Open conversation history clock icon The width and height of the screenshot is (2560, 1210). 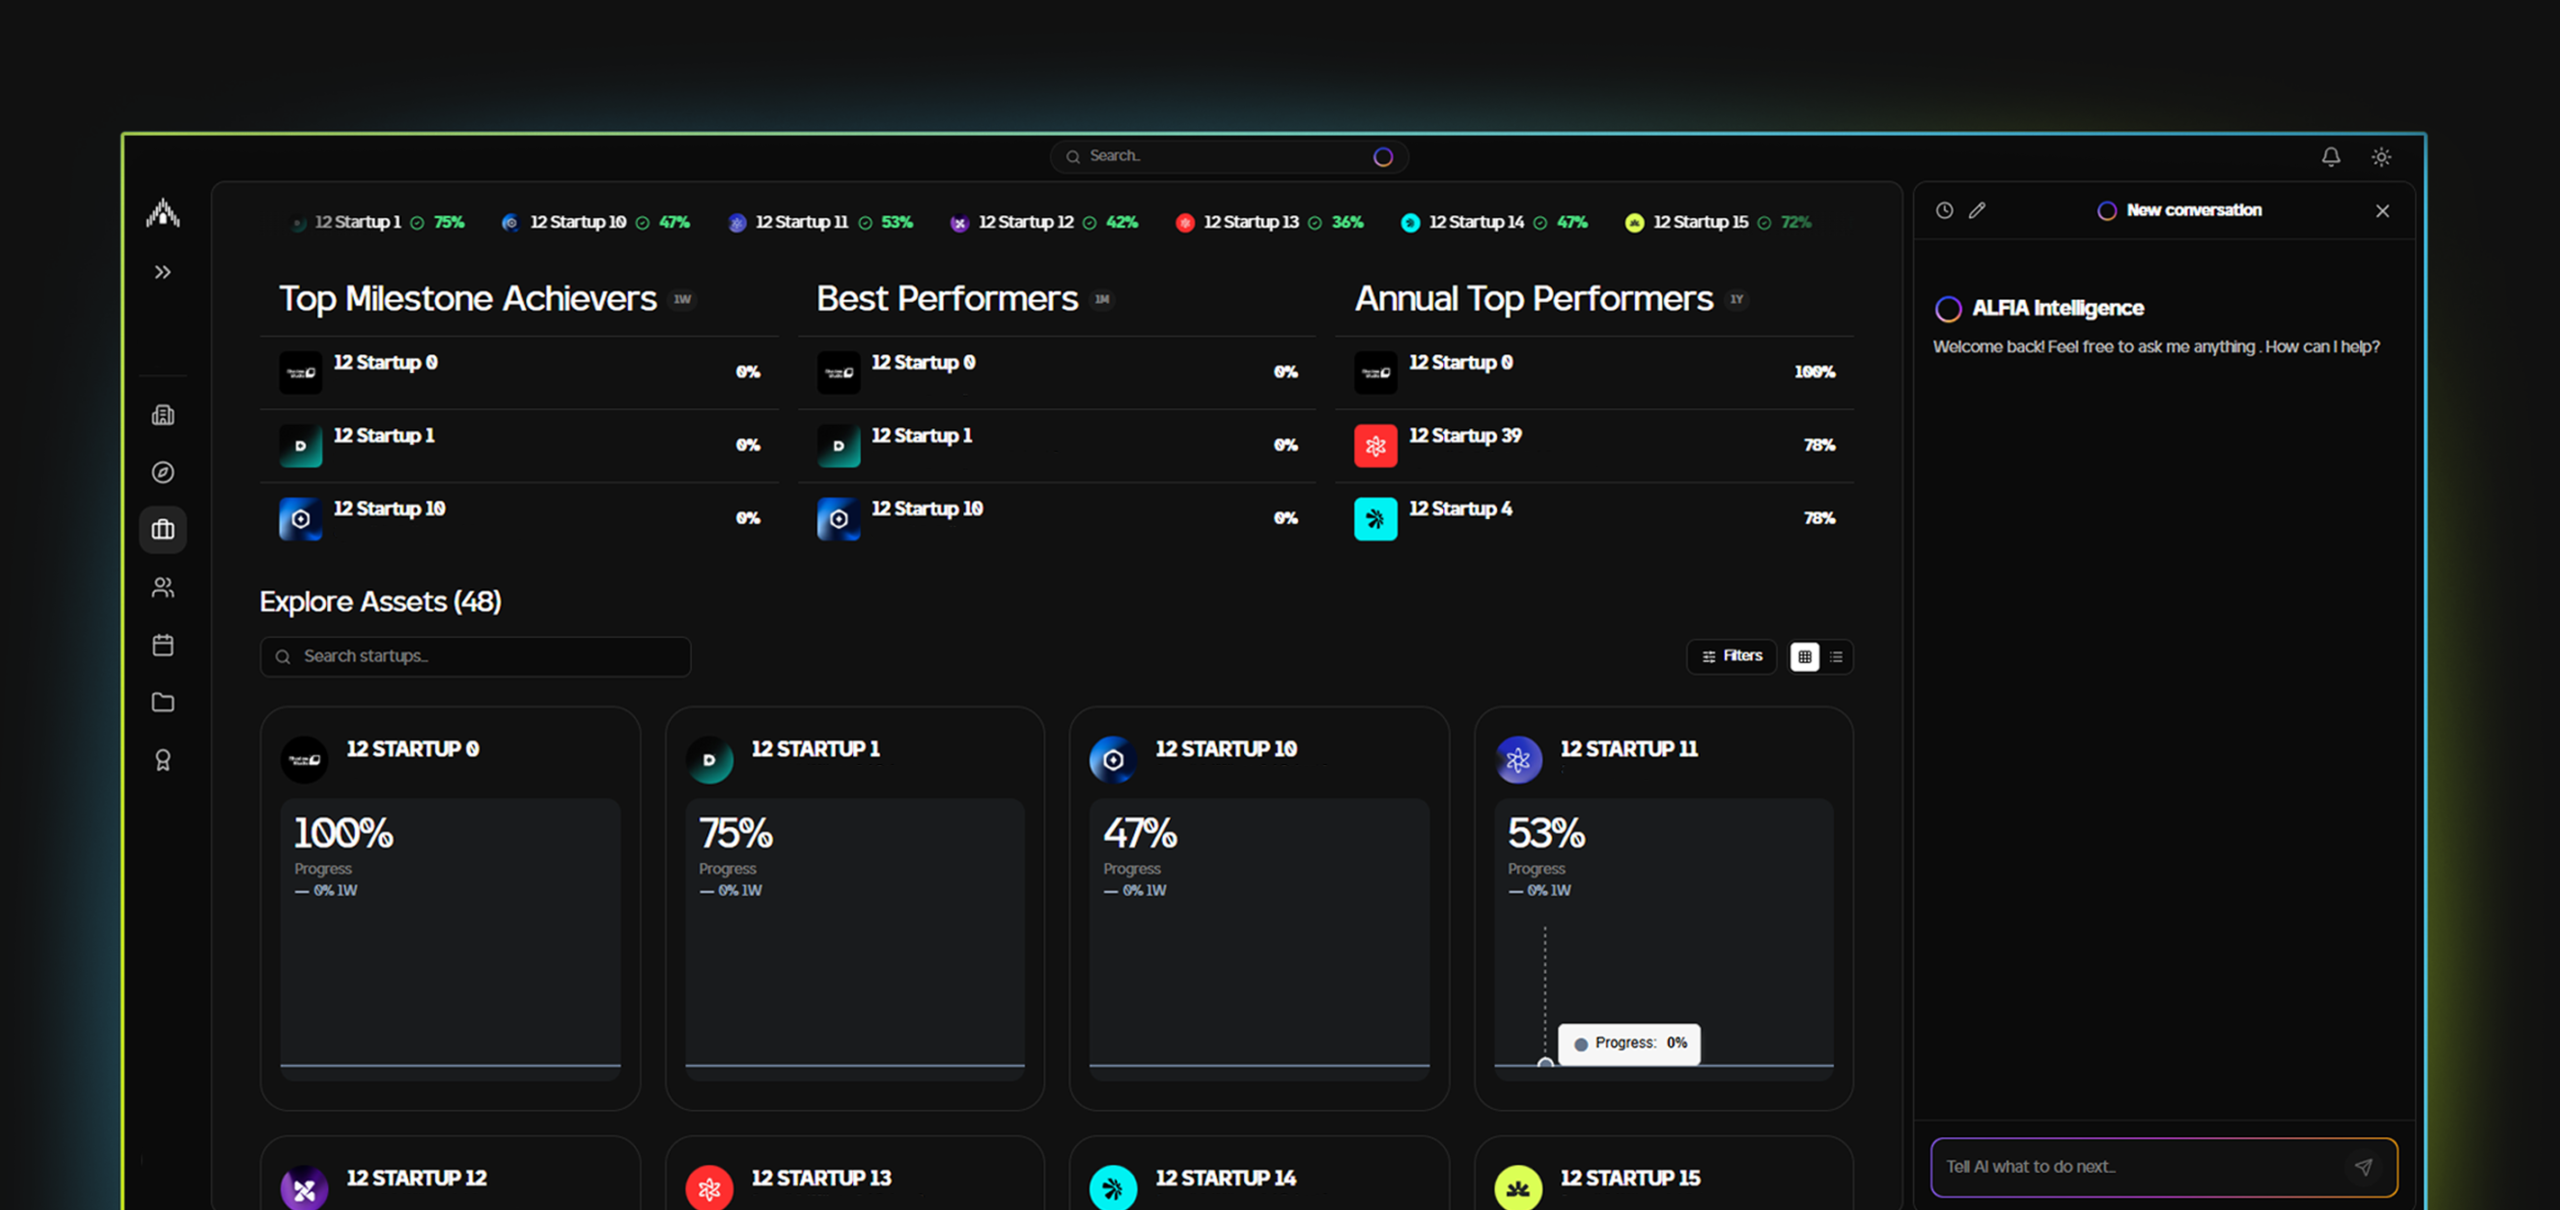coord(1944,210)
